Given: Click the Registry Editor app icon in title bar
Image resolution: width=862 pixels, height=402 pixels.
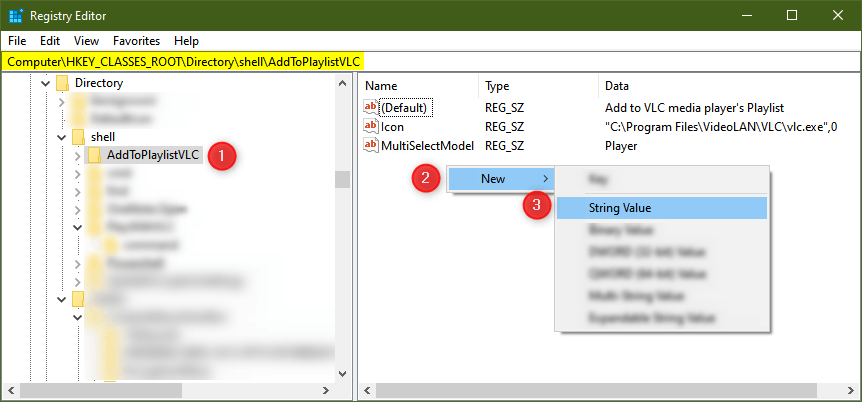Looking at the screenshot, I should 16,16.
